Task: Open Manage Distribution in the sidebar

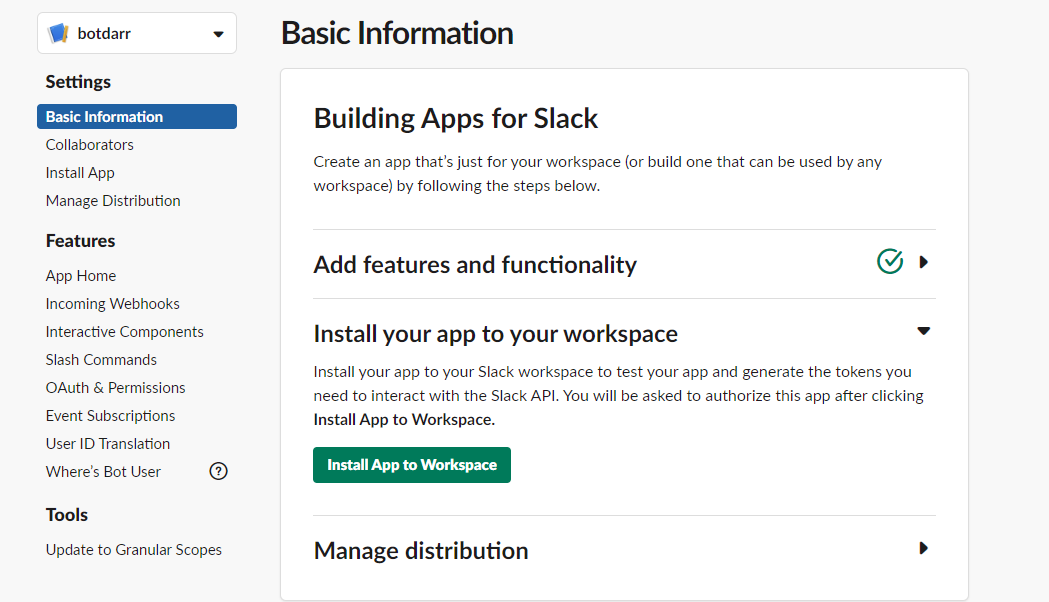Action: (x=113, y=201)
